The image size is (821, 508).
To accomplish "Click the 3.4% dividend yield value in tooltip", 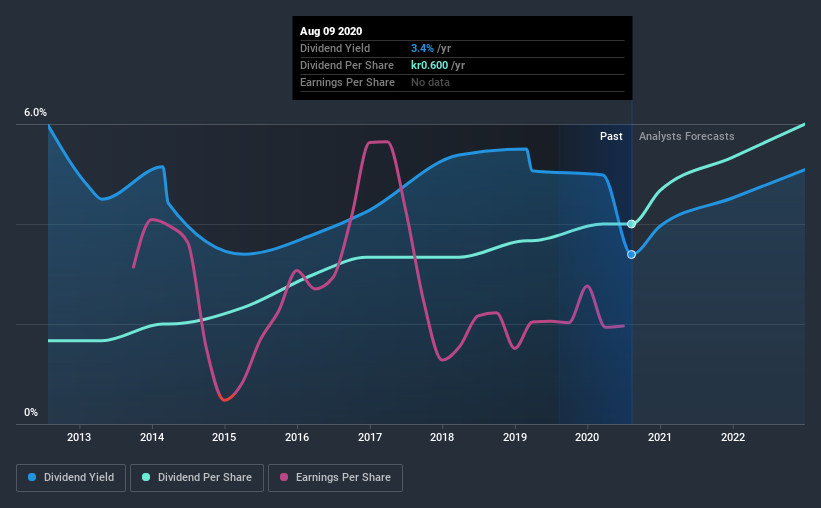I will 422,48.
